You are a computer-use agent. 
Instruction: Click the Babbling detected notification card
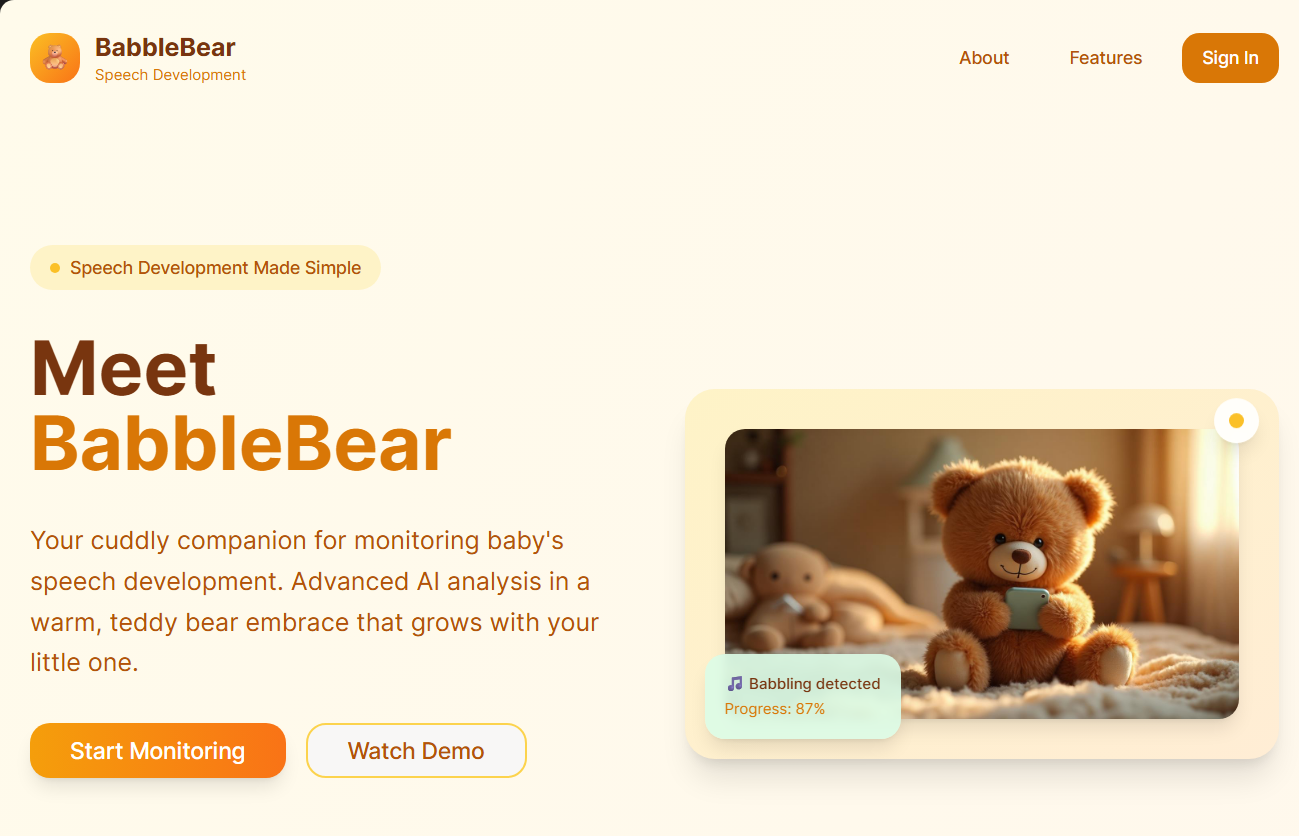click(803, 697)
